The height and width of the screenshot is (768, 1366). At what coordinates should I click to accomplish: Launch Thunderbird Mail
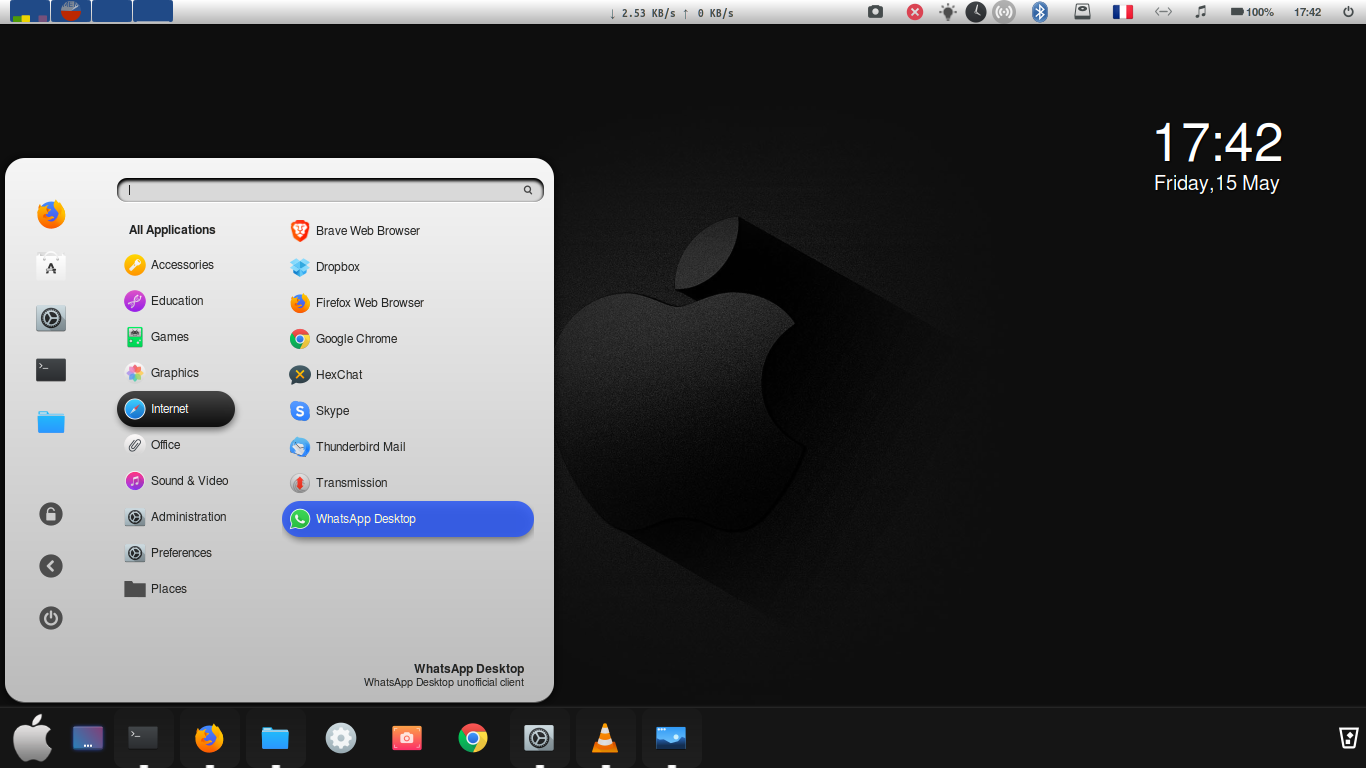(x=407, y=447)
